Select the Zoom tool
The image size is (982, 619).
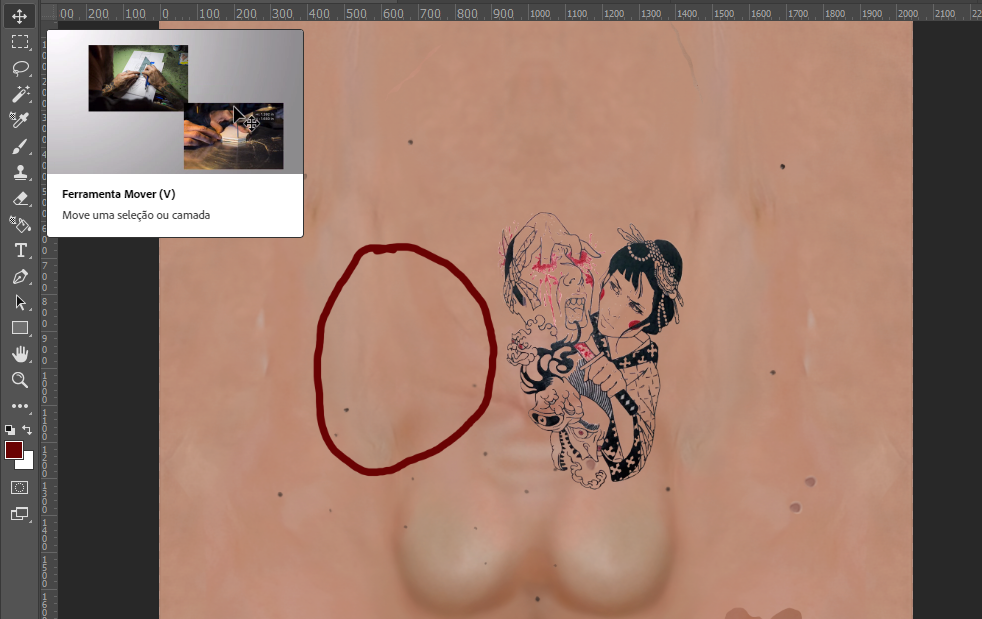(20, 380)
